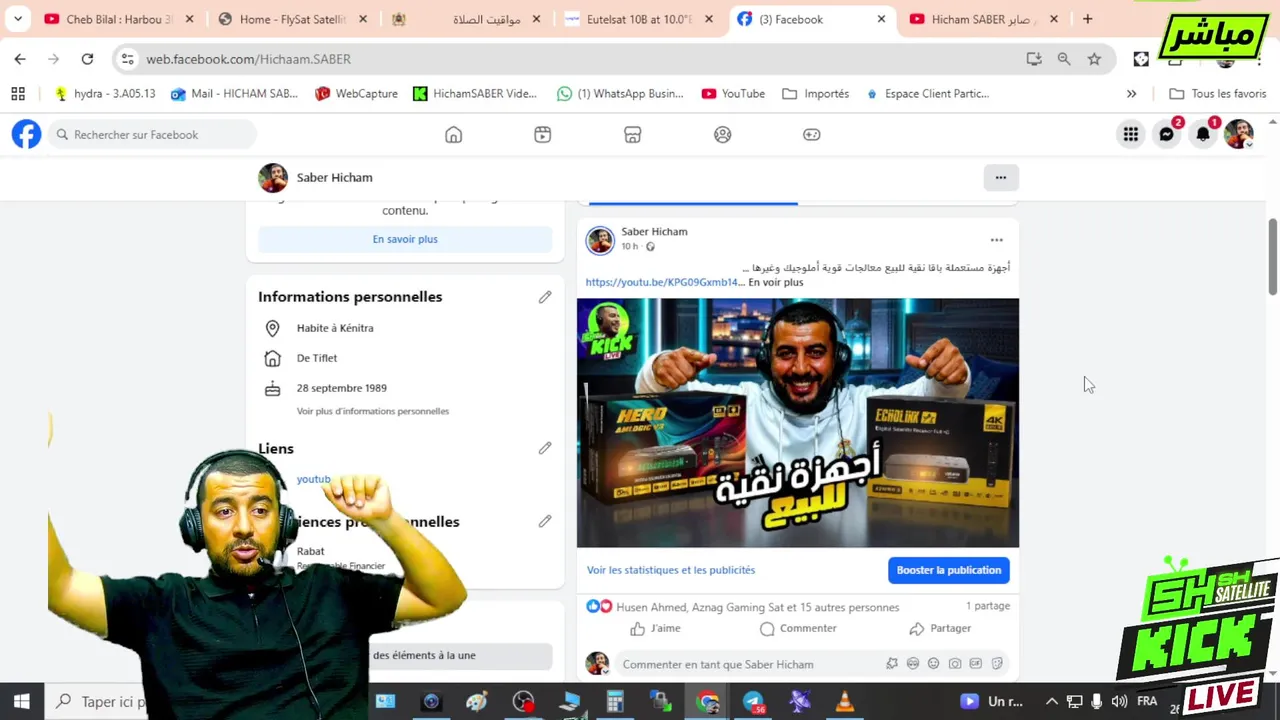The height and width of the screenshot is (720, 1280).
Task: Open Importés bookmarks folder
Action: click(x=816, y=93)
